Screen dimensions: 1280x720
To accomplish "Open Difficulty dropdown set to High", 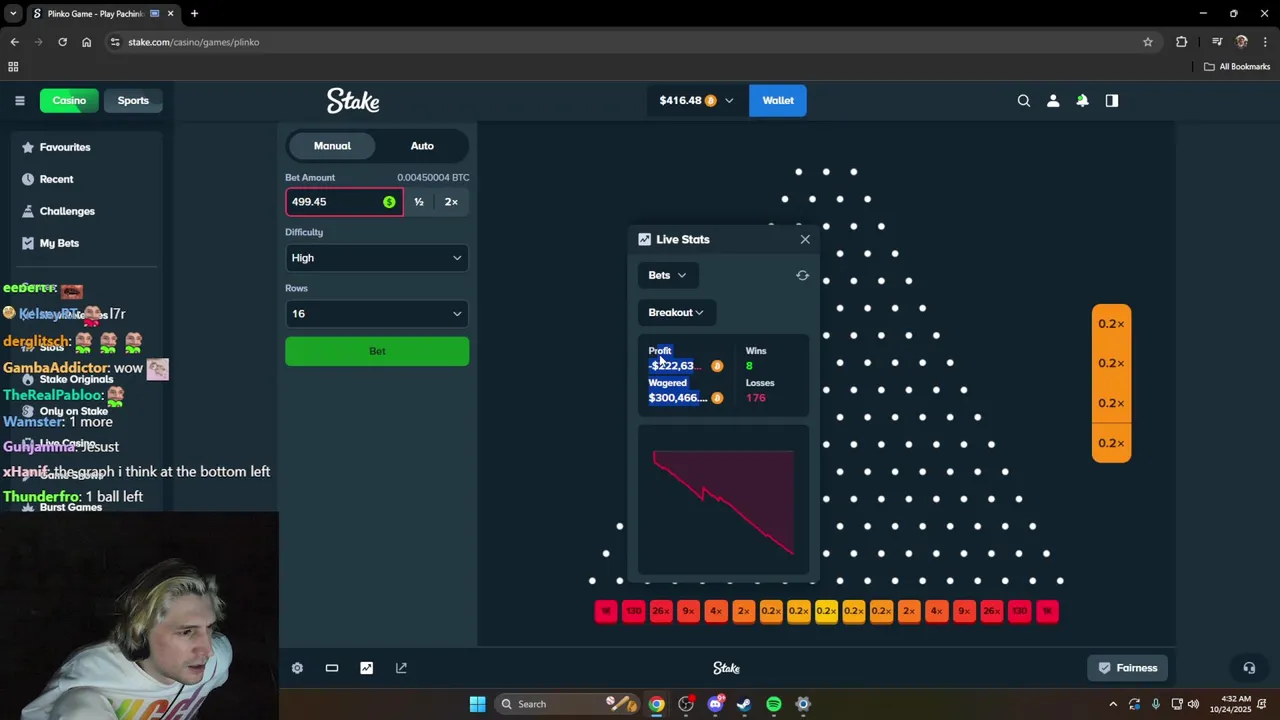I will [x=377, y=258].
